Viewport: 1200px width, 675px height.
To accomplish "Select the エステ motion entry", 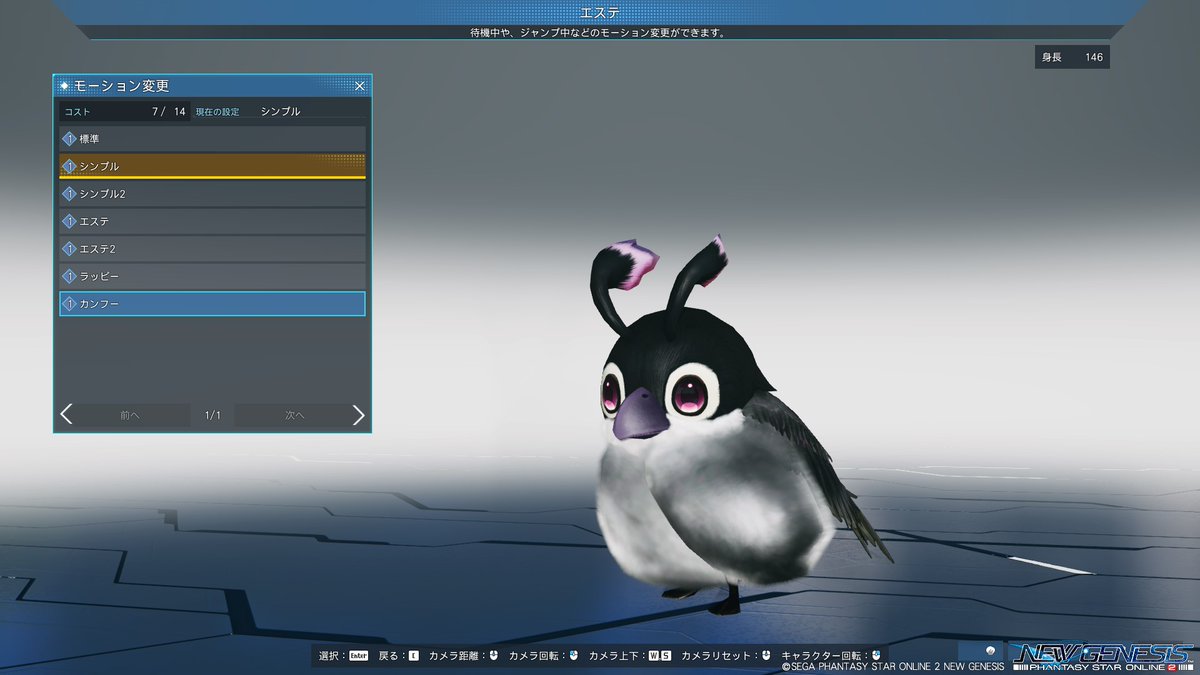I will (212, 221).
